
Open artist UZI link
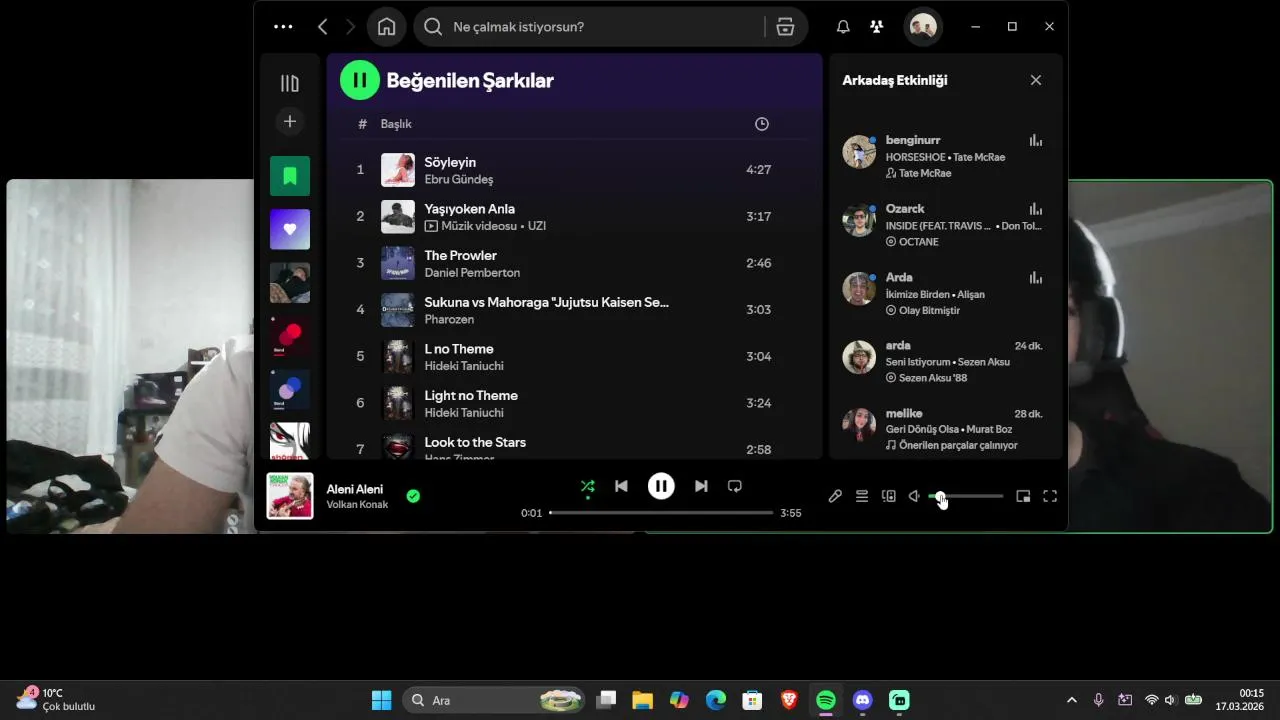537,226
